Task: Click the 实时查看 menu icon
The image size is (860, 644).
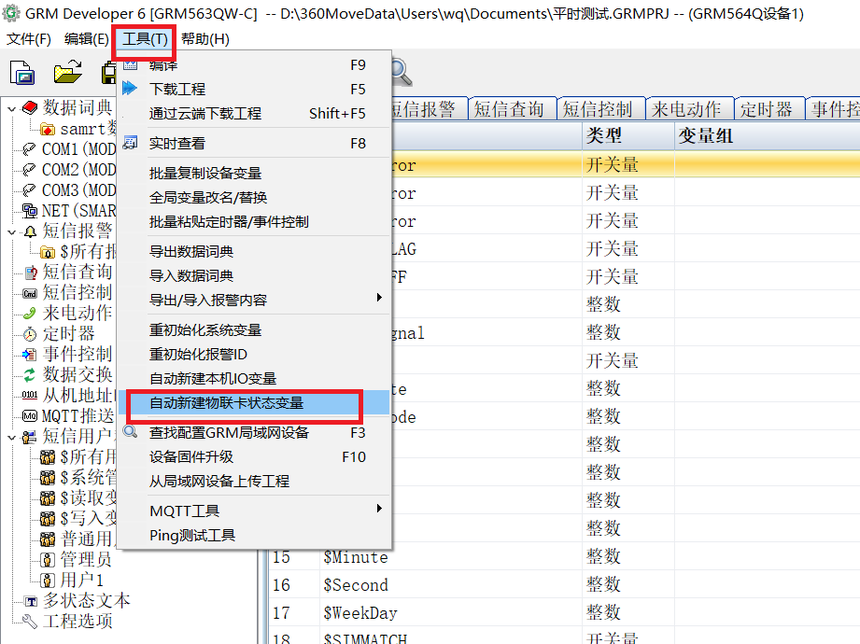Action: (130, 143)
